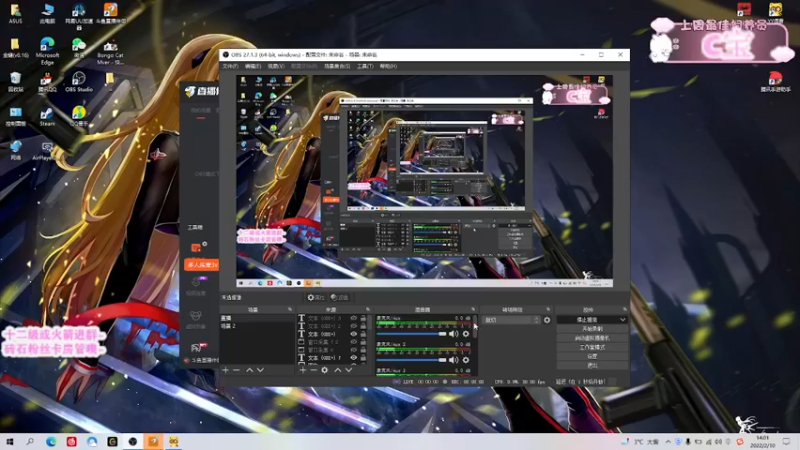The width and height of the screenshot is (800, 450).
Task: Open the 文件(F) menu in OBS
Action: [230, 66]
